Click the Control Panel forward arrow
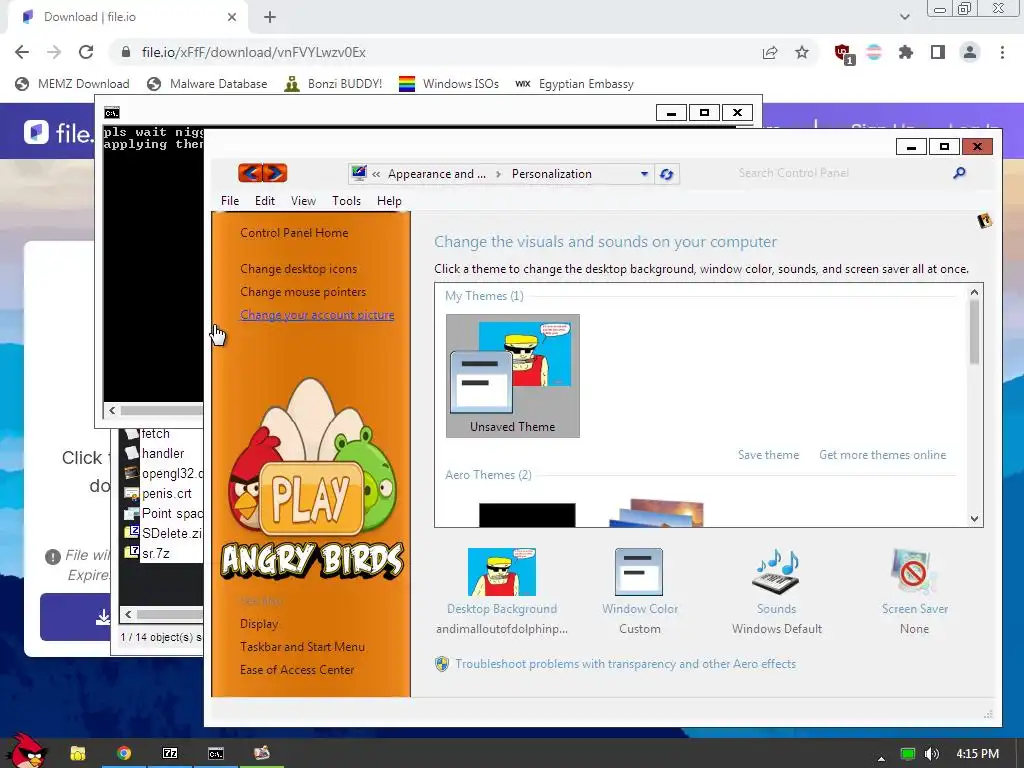The width and height of the screenshot is (1024, 768). tap(275, 173)
